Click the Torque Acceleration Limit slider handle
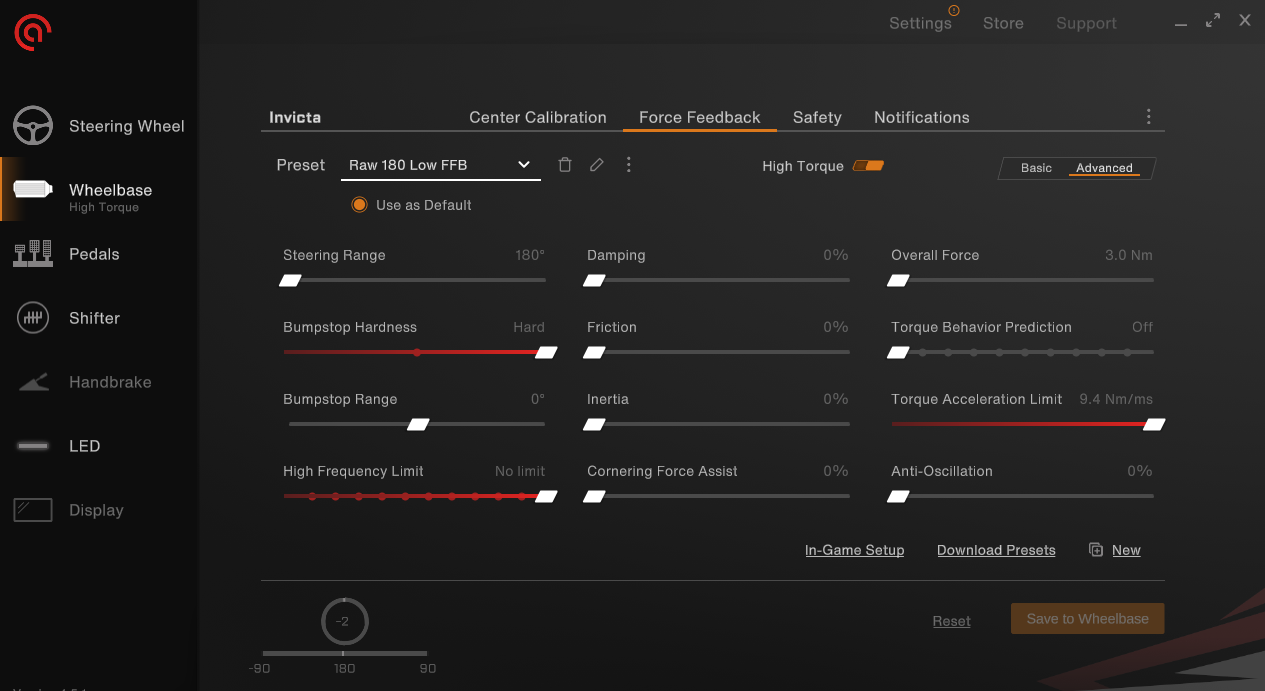The width and height of the screenshot is (1265, 691). [1154, 425]
